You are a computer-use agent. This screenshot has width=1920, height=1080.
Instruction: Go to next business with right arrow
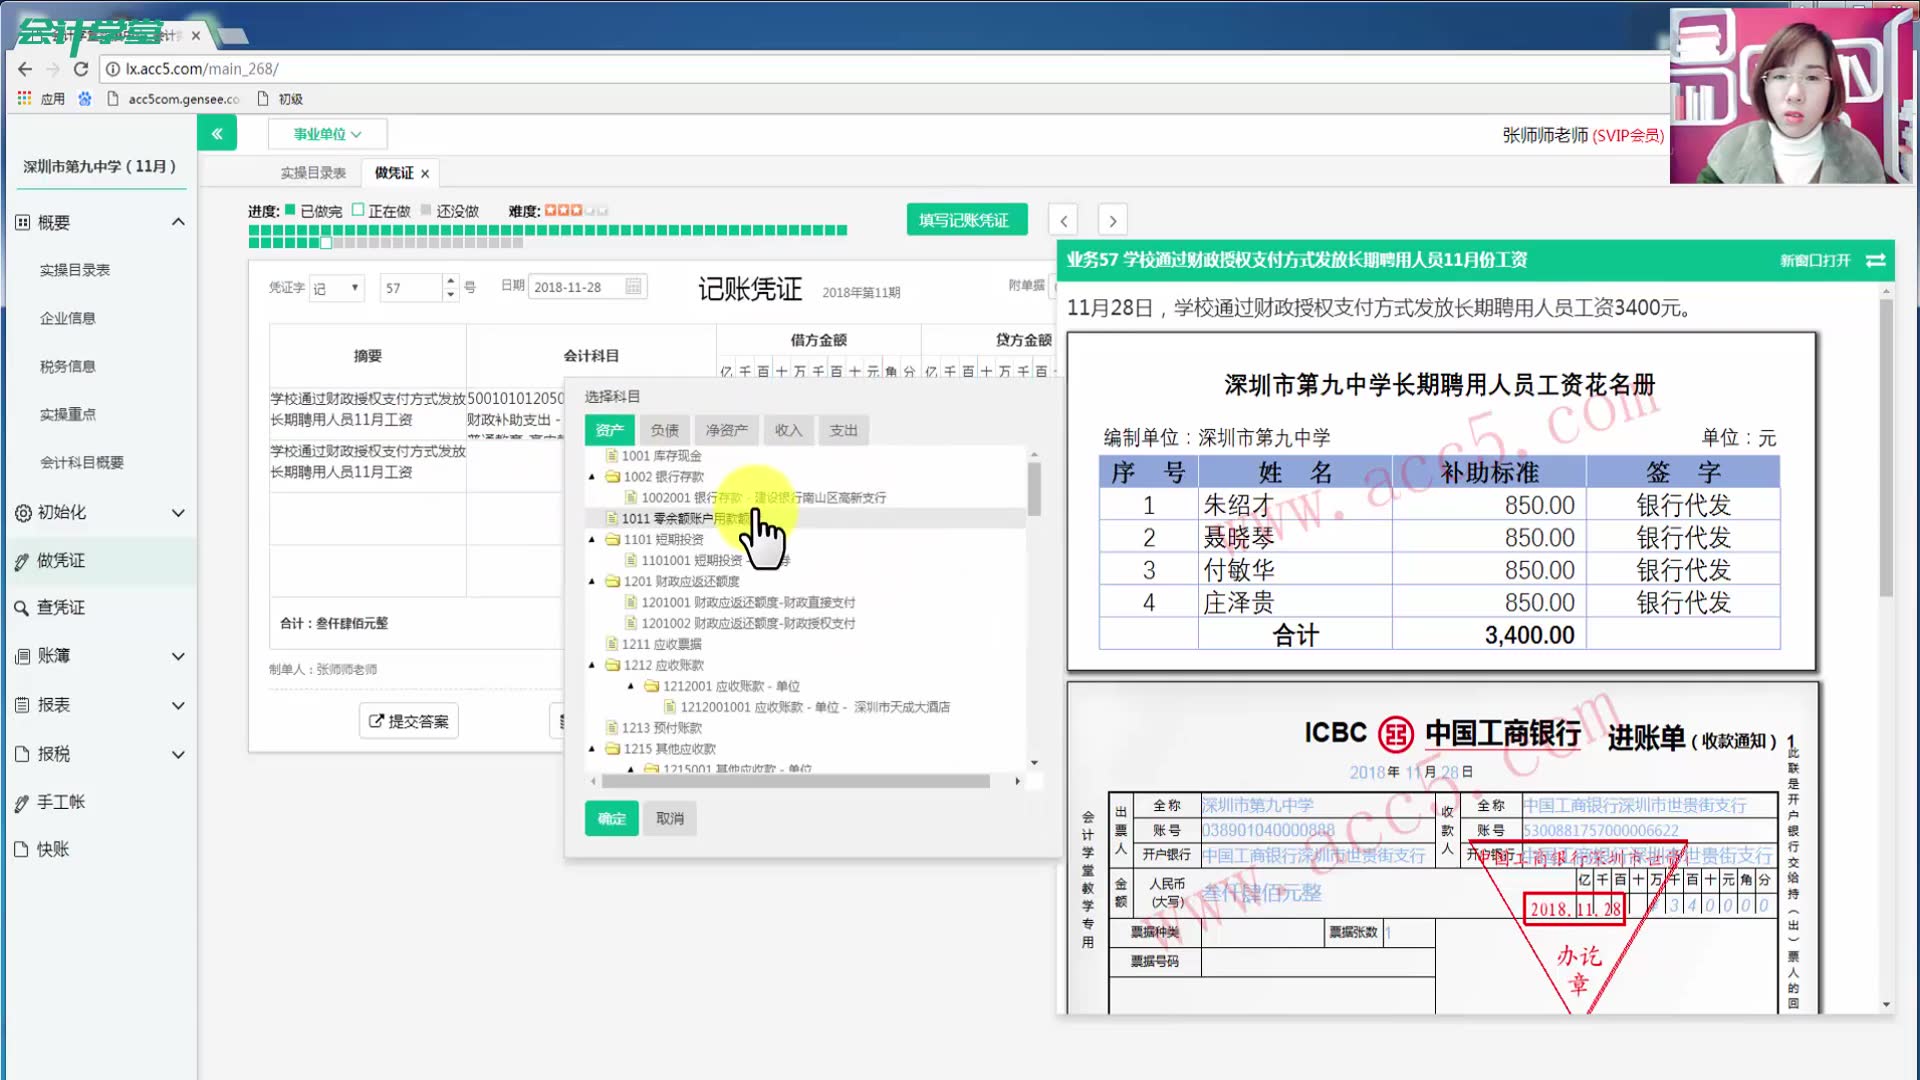tap(1112, 220)
